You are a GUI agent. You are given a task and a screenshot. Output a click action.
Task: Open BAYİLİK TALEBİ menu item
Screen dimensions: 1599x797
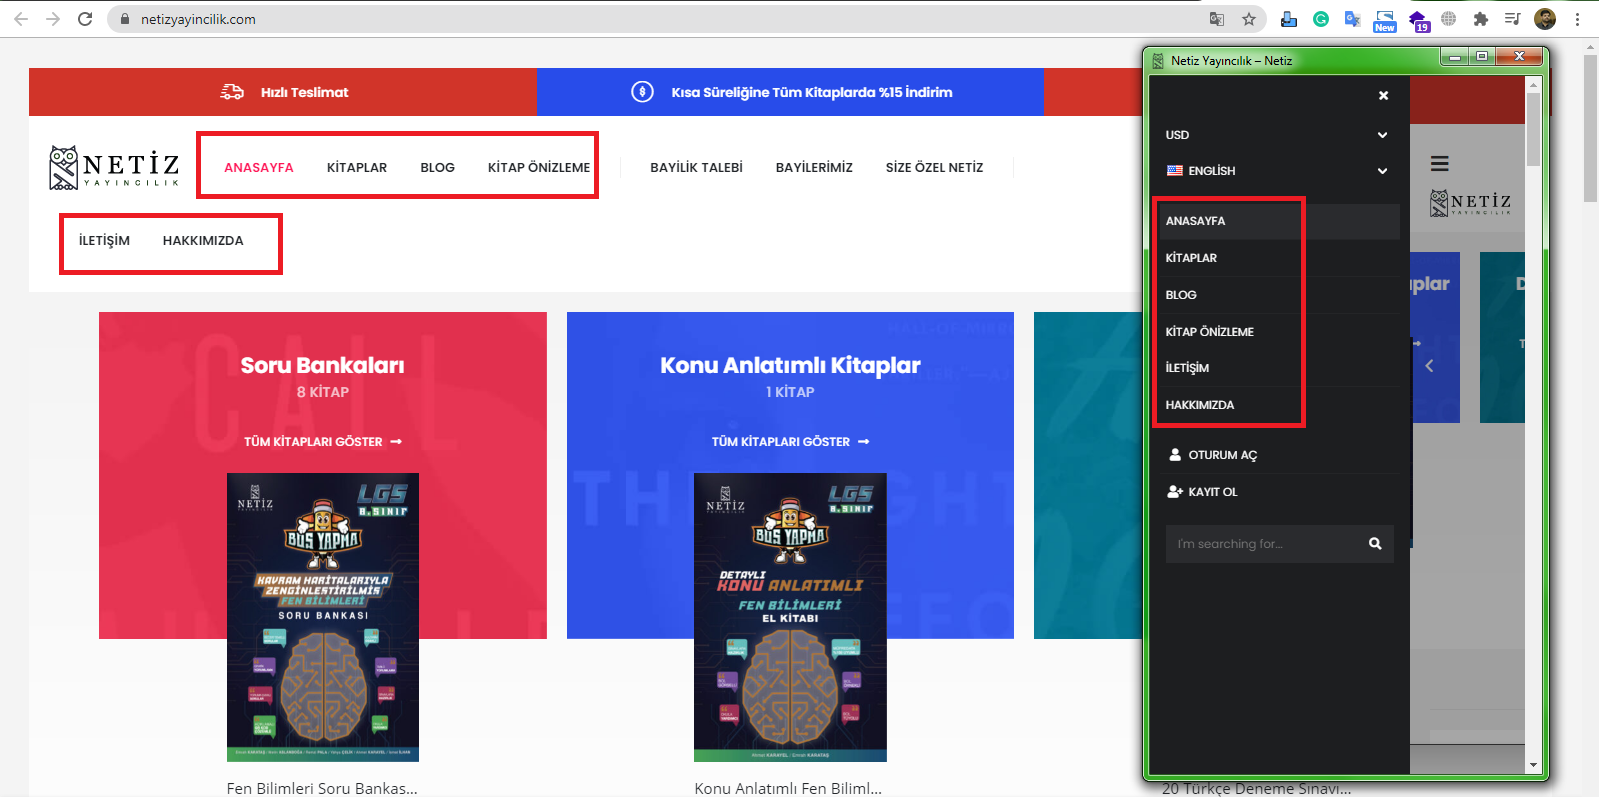tap(696, 168)
